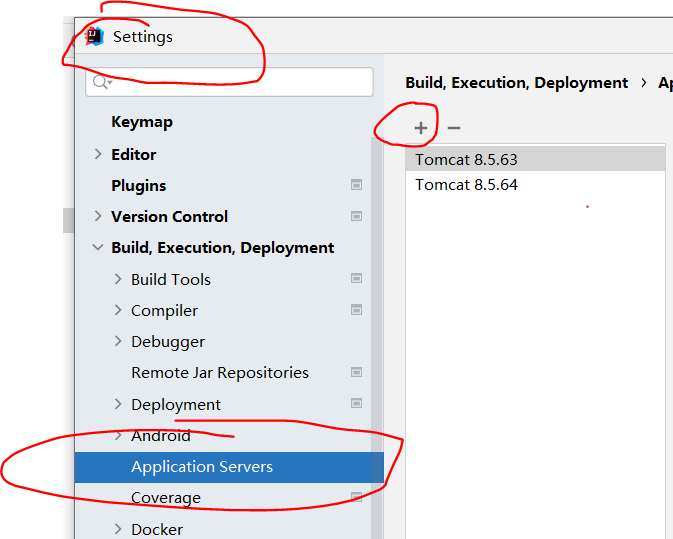Select Tomcat 8.5.63 in server list
The width and height of the screenshot is (673, 539).
coord(467,159)
